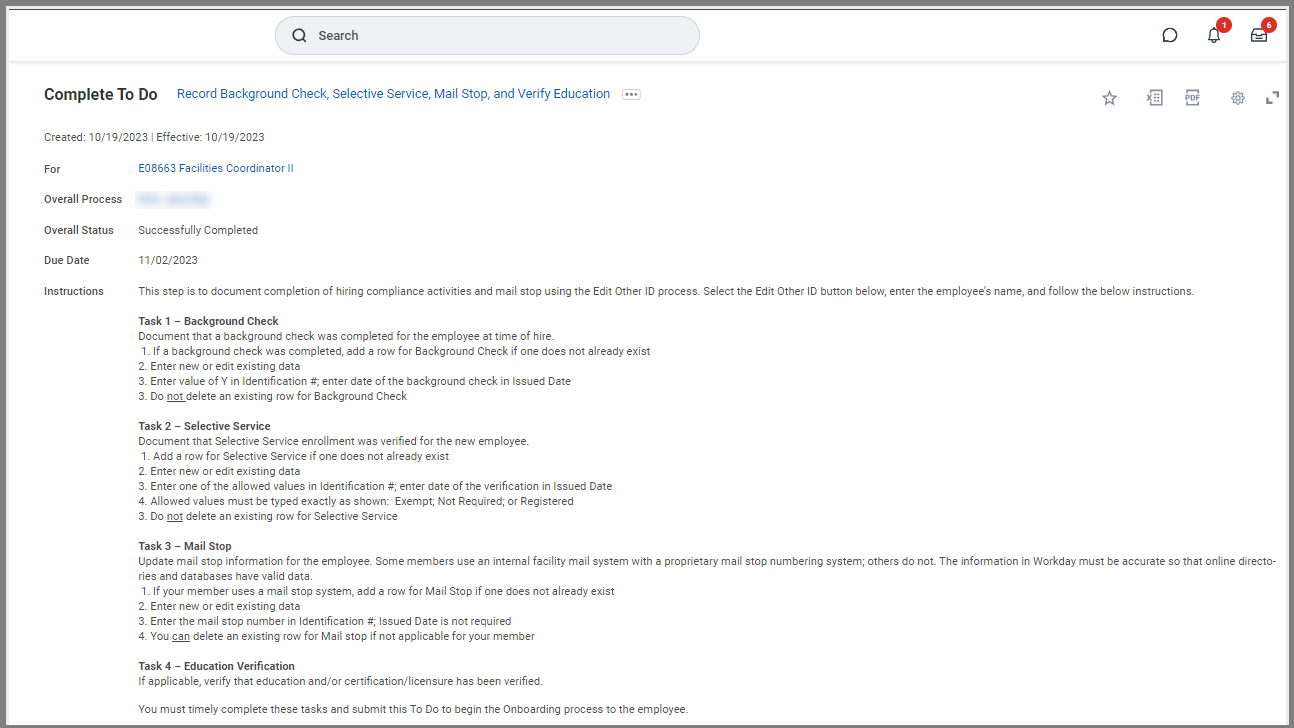
Task: Click the Task 2 – Selective Service heading
Action: (x=204, y=426)
